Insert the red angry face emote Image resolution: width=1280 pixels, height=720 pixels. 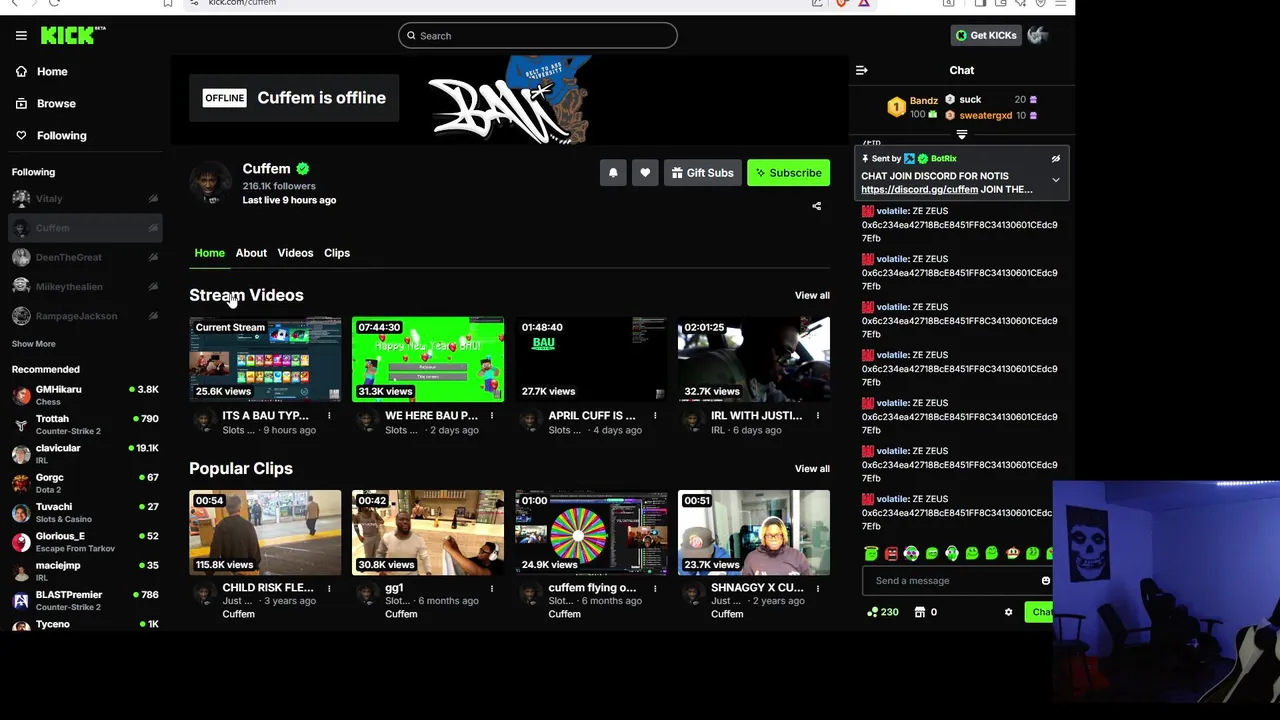891,553
